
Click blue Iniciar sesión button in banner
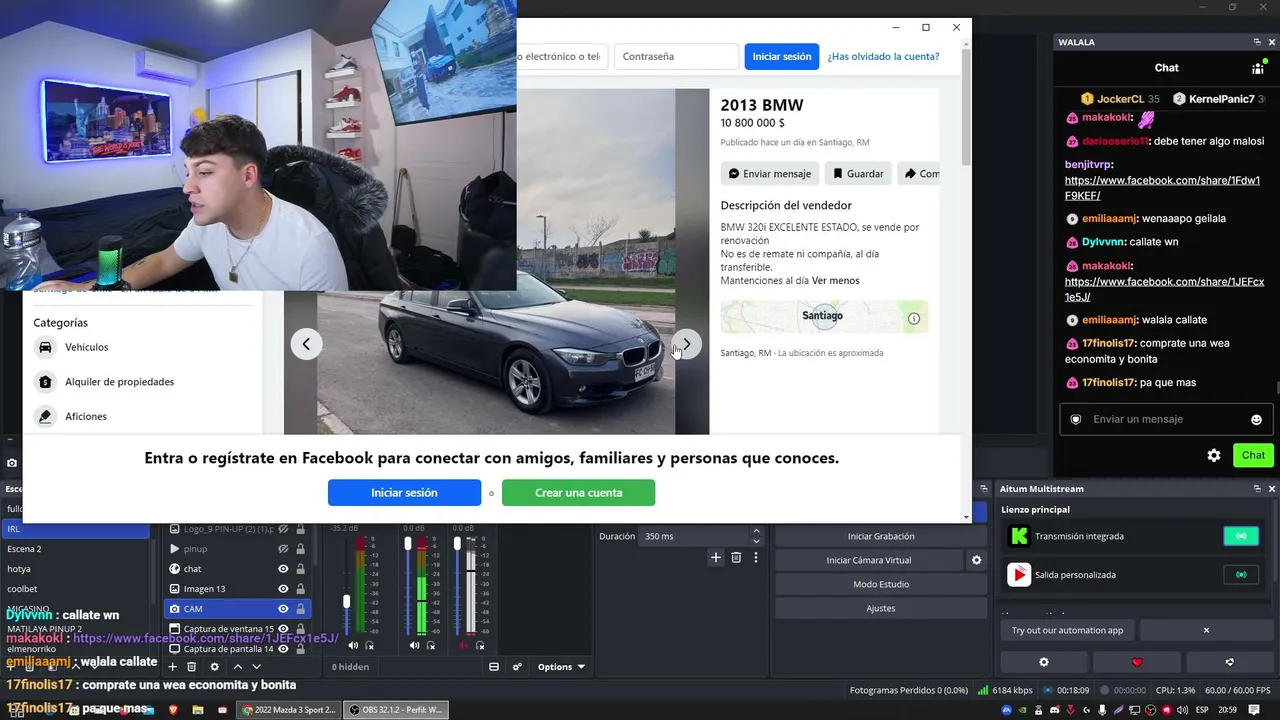[x=404, y=493]
